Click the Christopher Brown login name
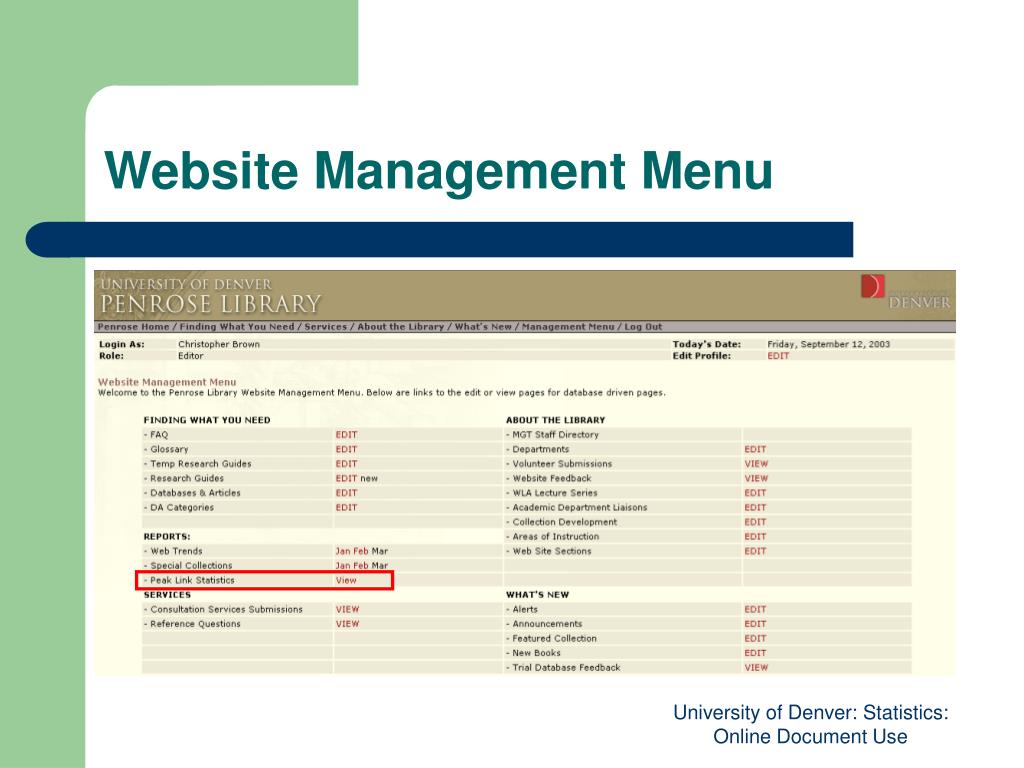This screenshot has width=1024, height=768. coord(219,344)
